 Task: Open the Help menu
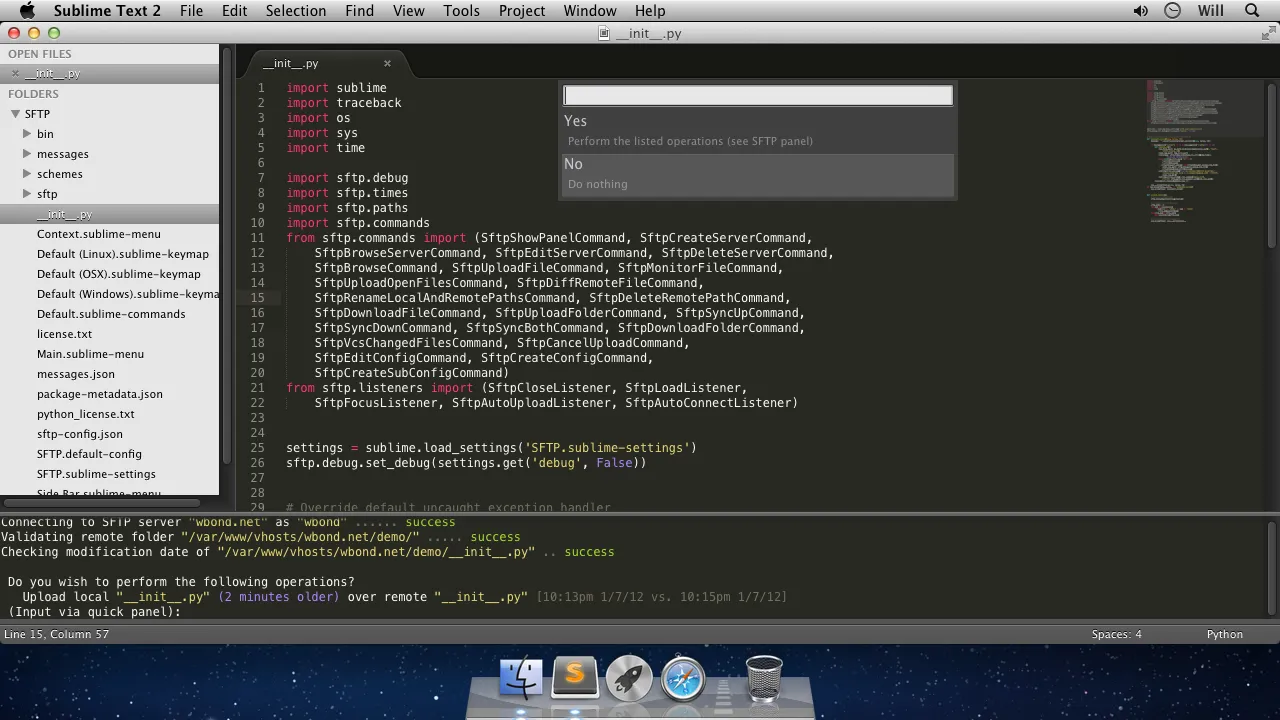coord(650,11)
